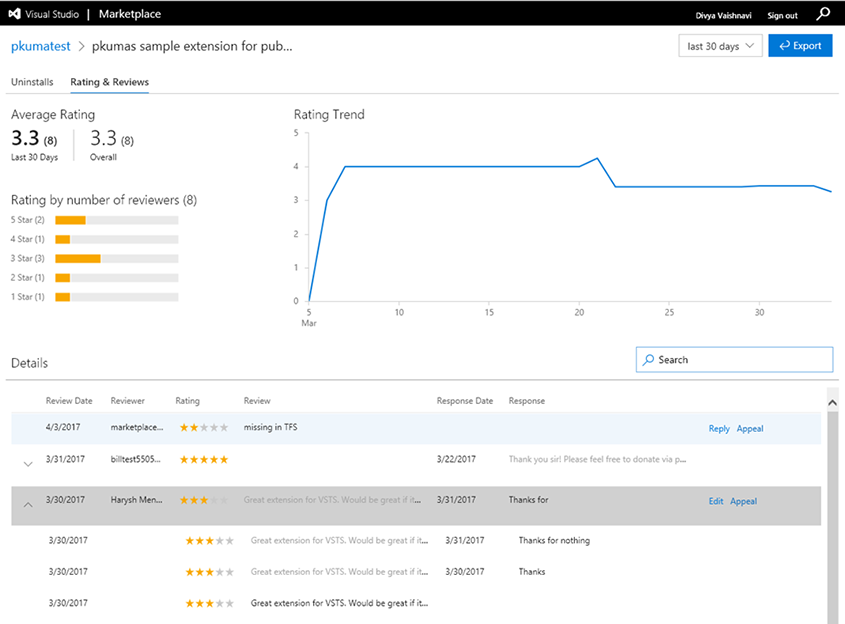Click Sign out
The height and width of the screenshot is (624, 845).
click(782, 16)
